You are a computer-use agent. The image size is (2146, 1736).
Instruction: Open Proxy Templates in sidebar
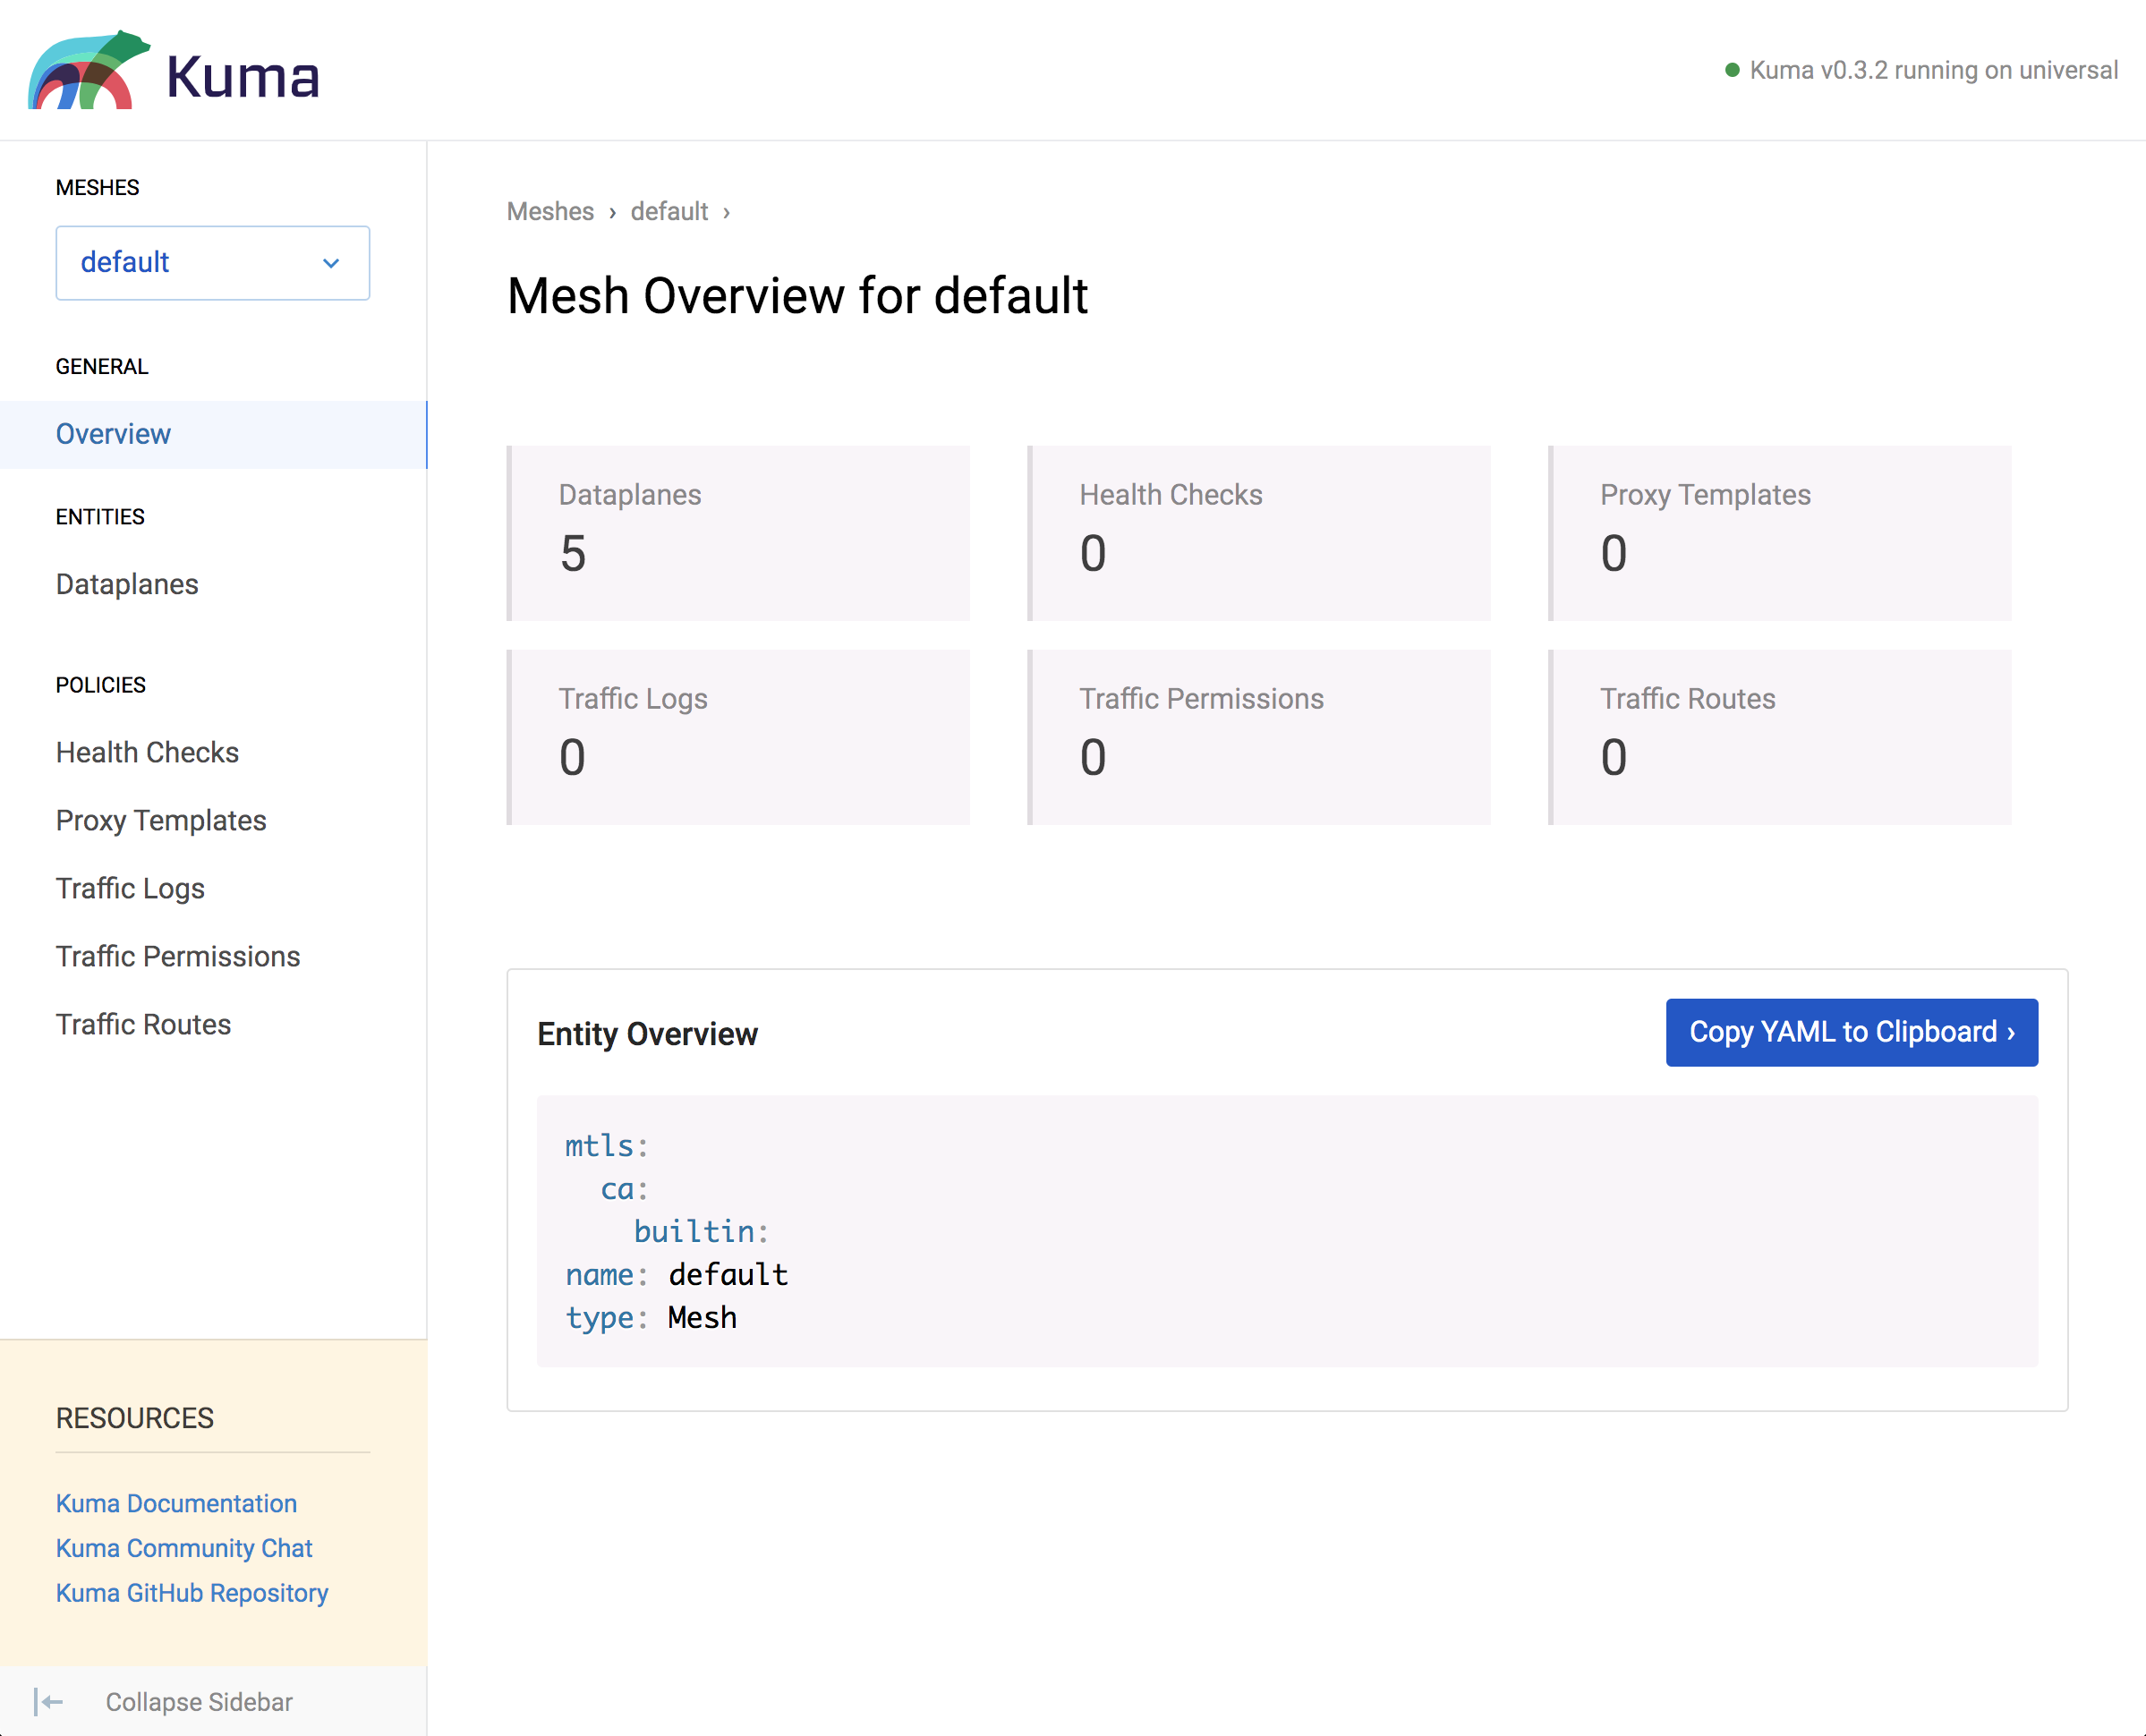[x=161, y=820]
